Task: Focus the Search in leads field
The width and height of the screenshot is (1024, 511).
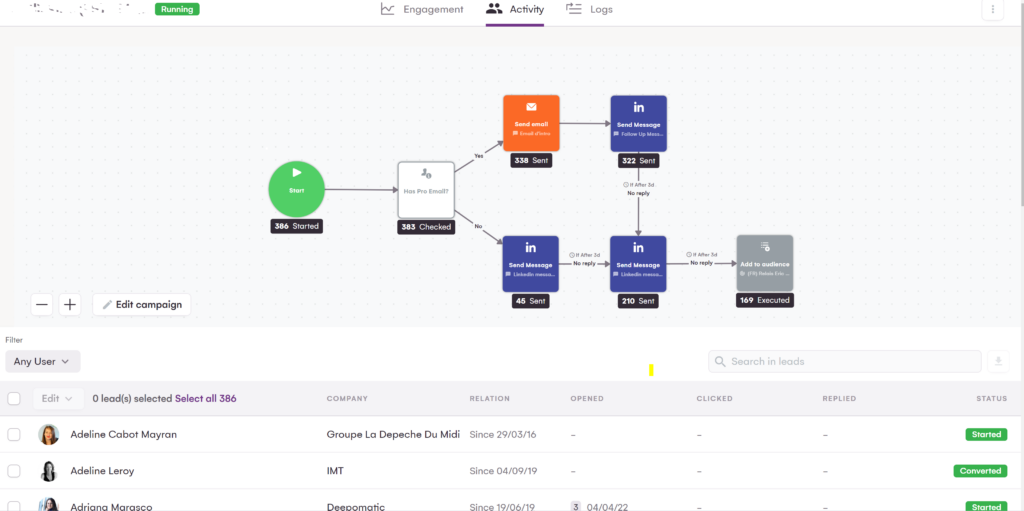Action: click(844, 361)
